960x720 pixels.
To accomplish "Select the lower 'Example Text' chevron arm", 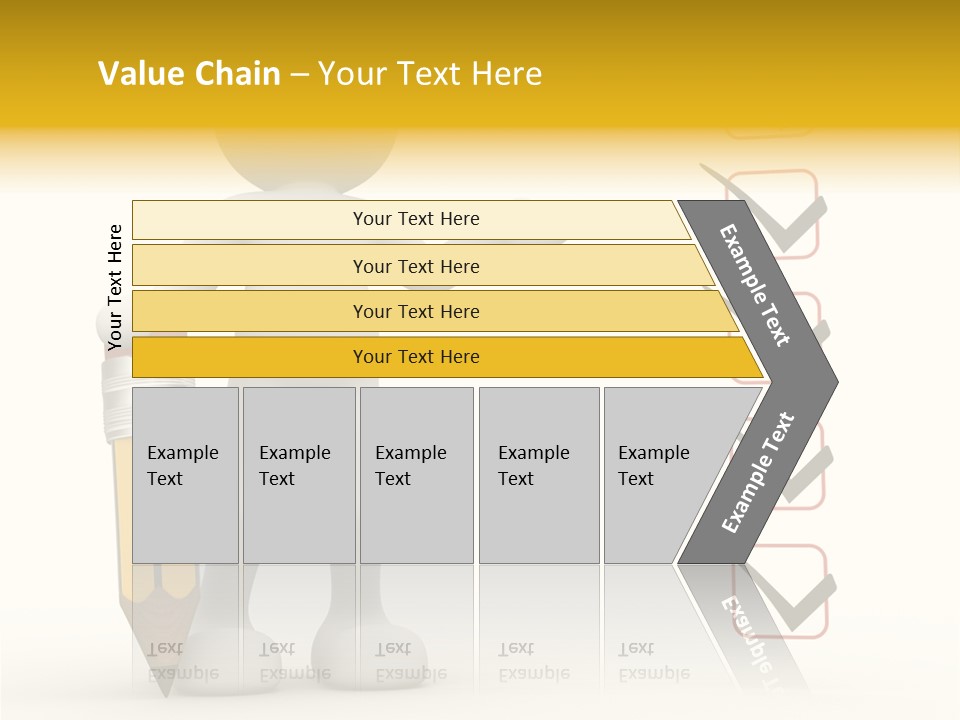I will pyautogui.click(x=759, y=471).
